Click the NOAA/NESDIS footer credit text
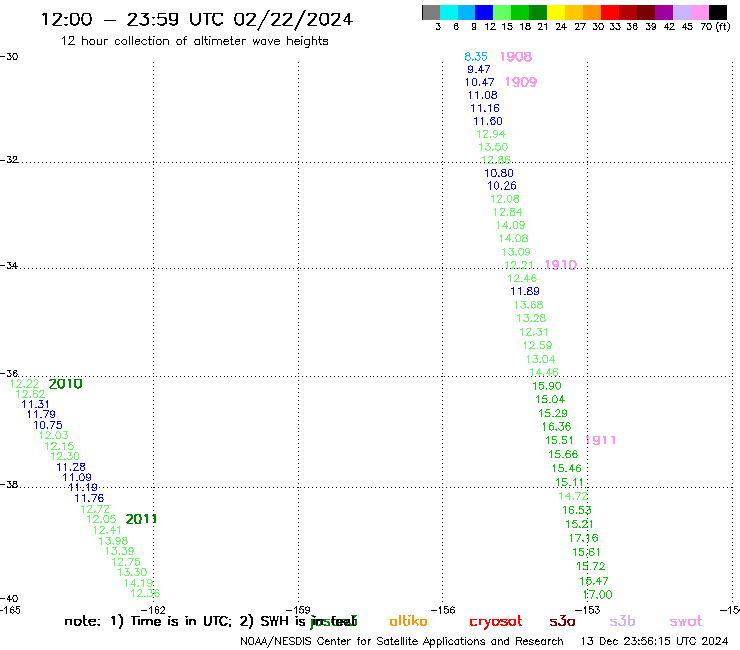 click(x=402, y=641)
